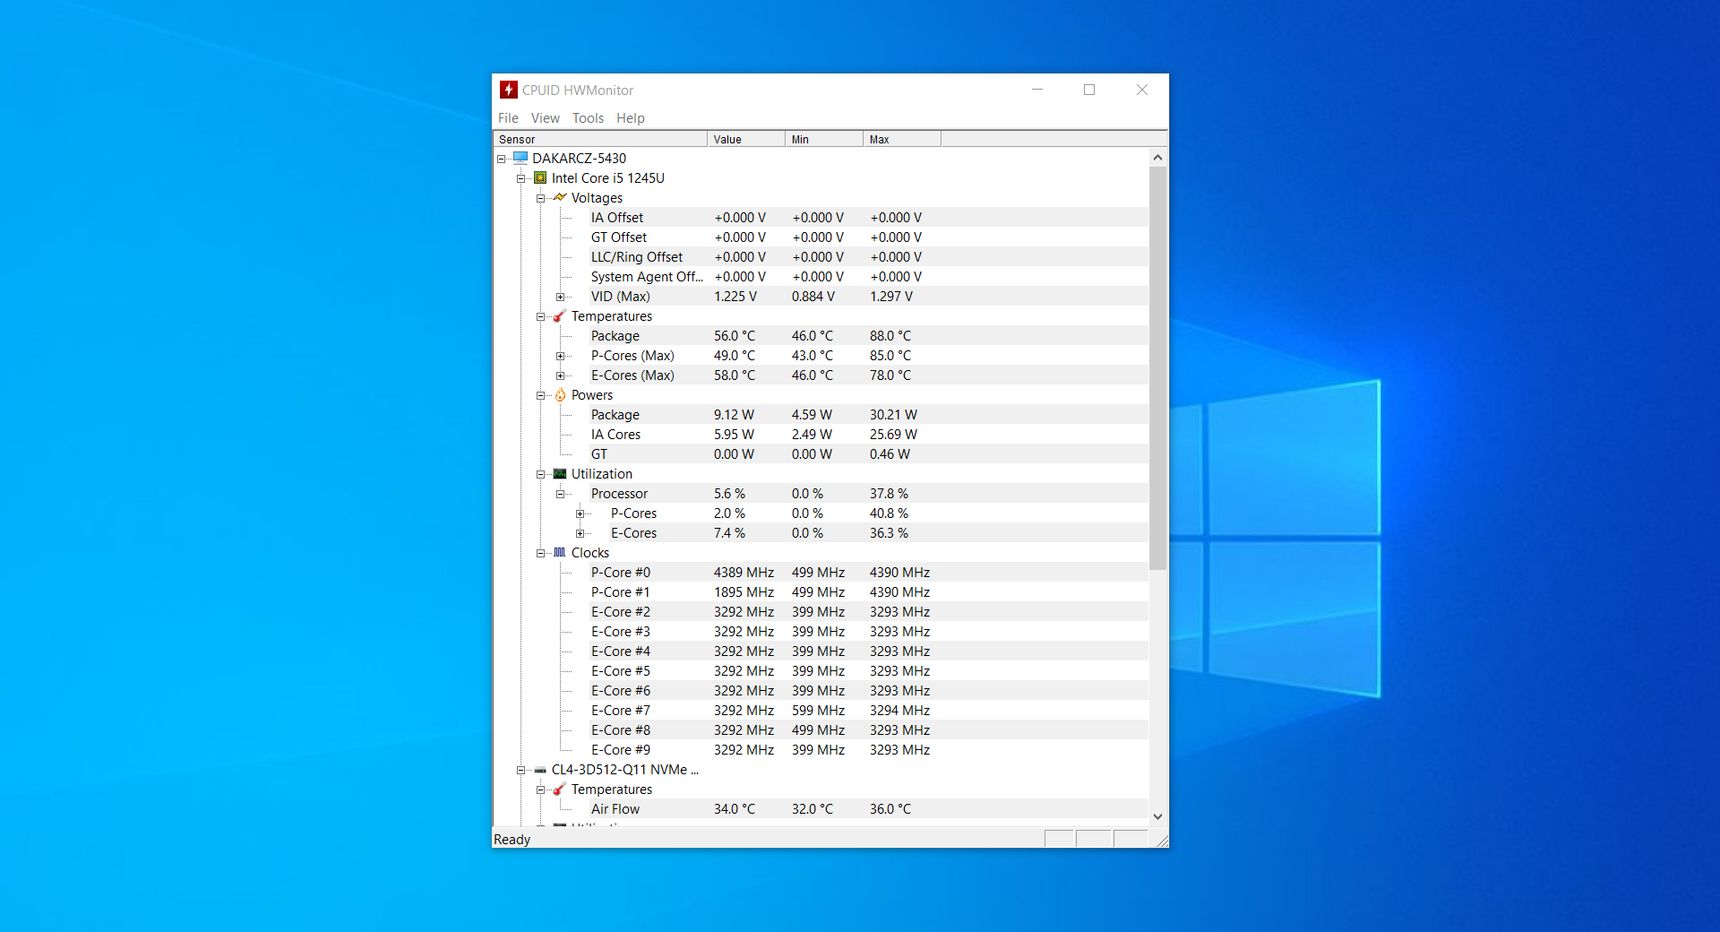Collapse the Intel Core i5 1245U node
Viewport: 1720px width, 932px height.
coord(521,179)
